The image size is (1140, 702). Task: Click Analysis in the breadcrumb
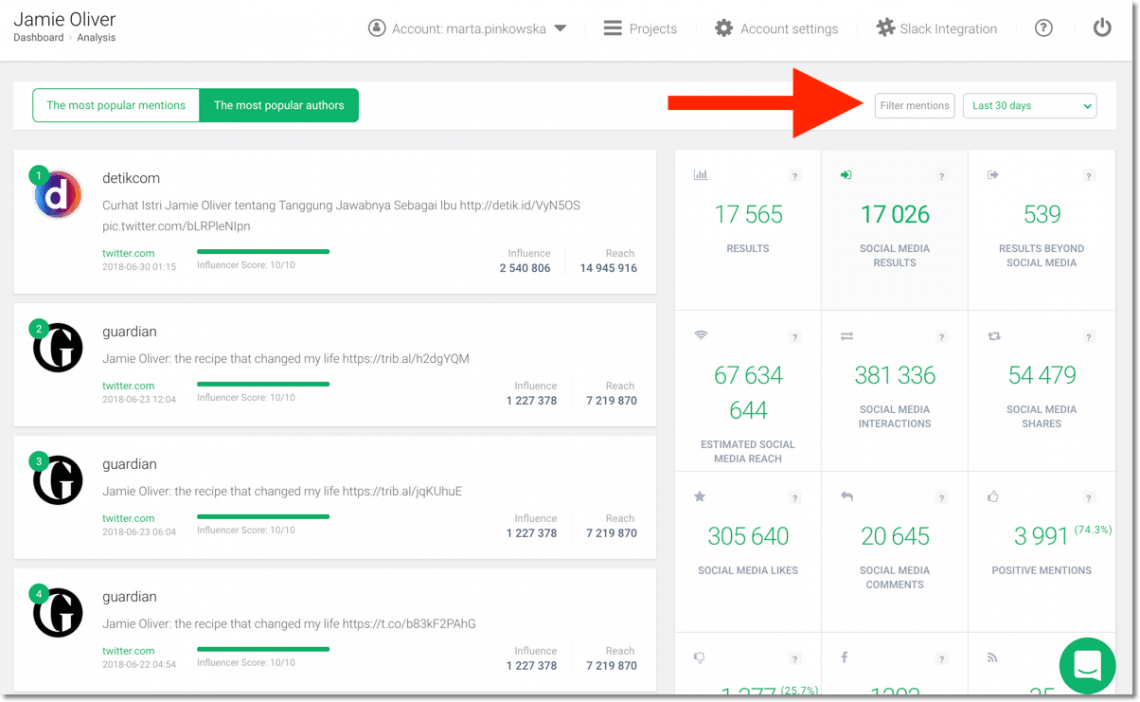pos(97,38)
